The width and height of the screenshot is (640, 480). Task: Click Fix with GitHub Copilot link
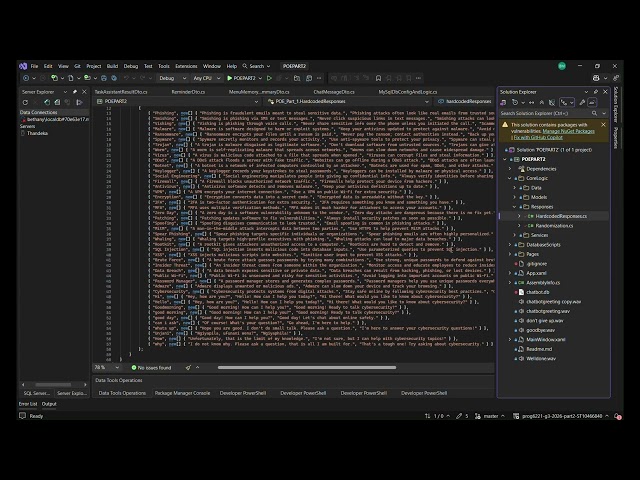[538, 138]
